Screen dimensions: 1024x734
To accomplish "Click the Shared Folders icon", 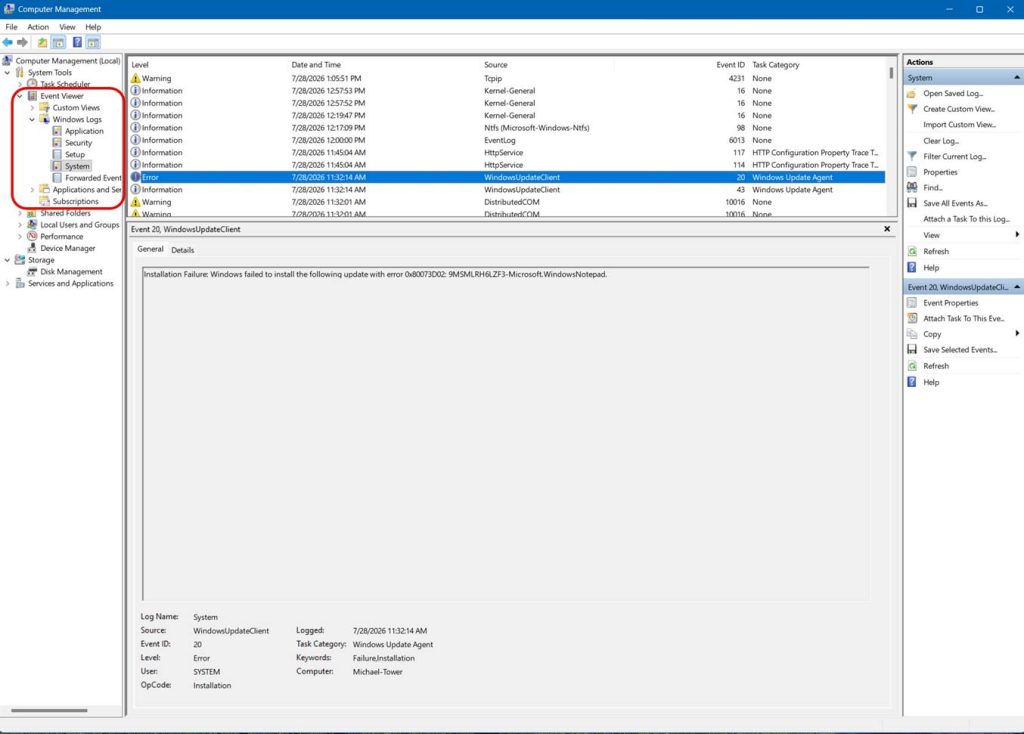I will [x=32, y=213].
